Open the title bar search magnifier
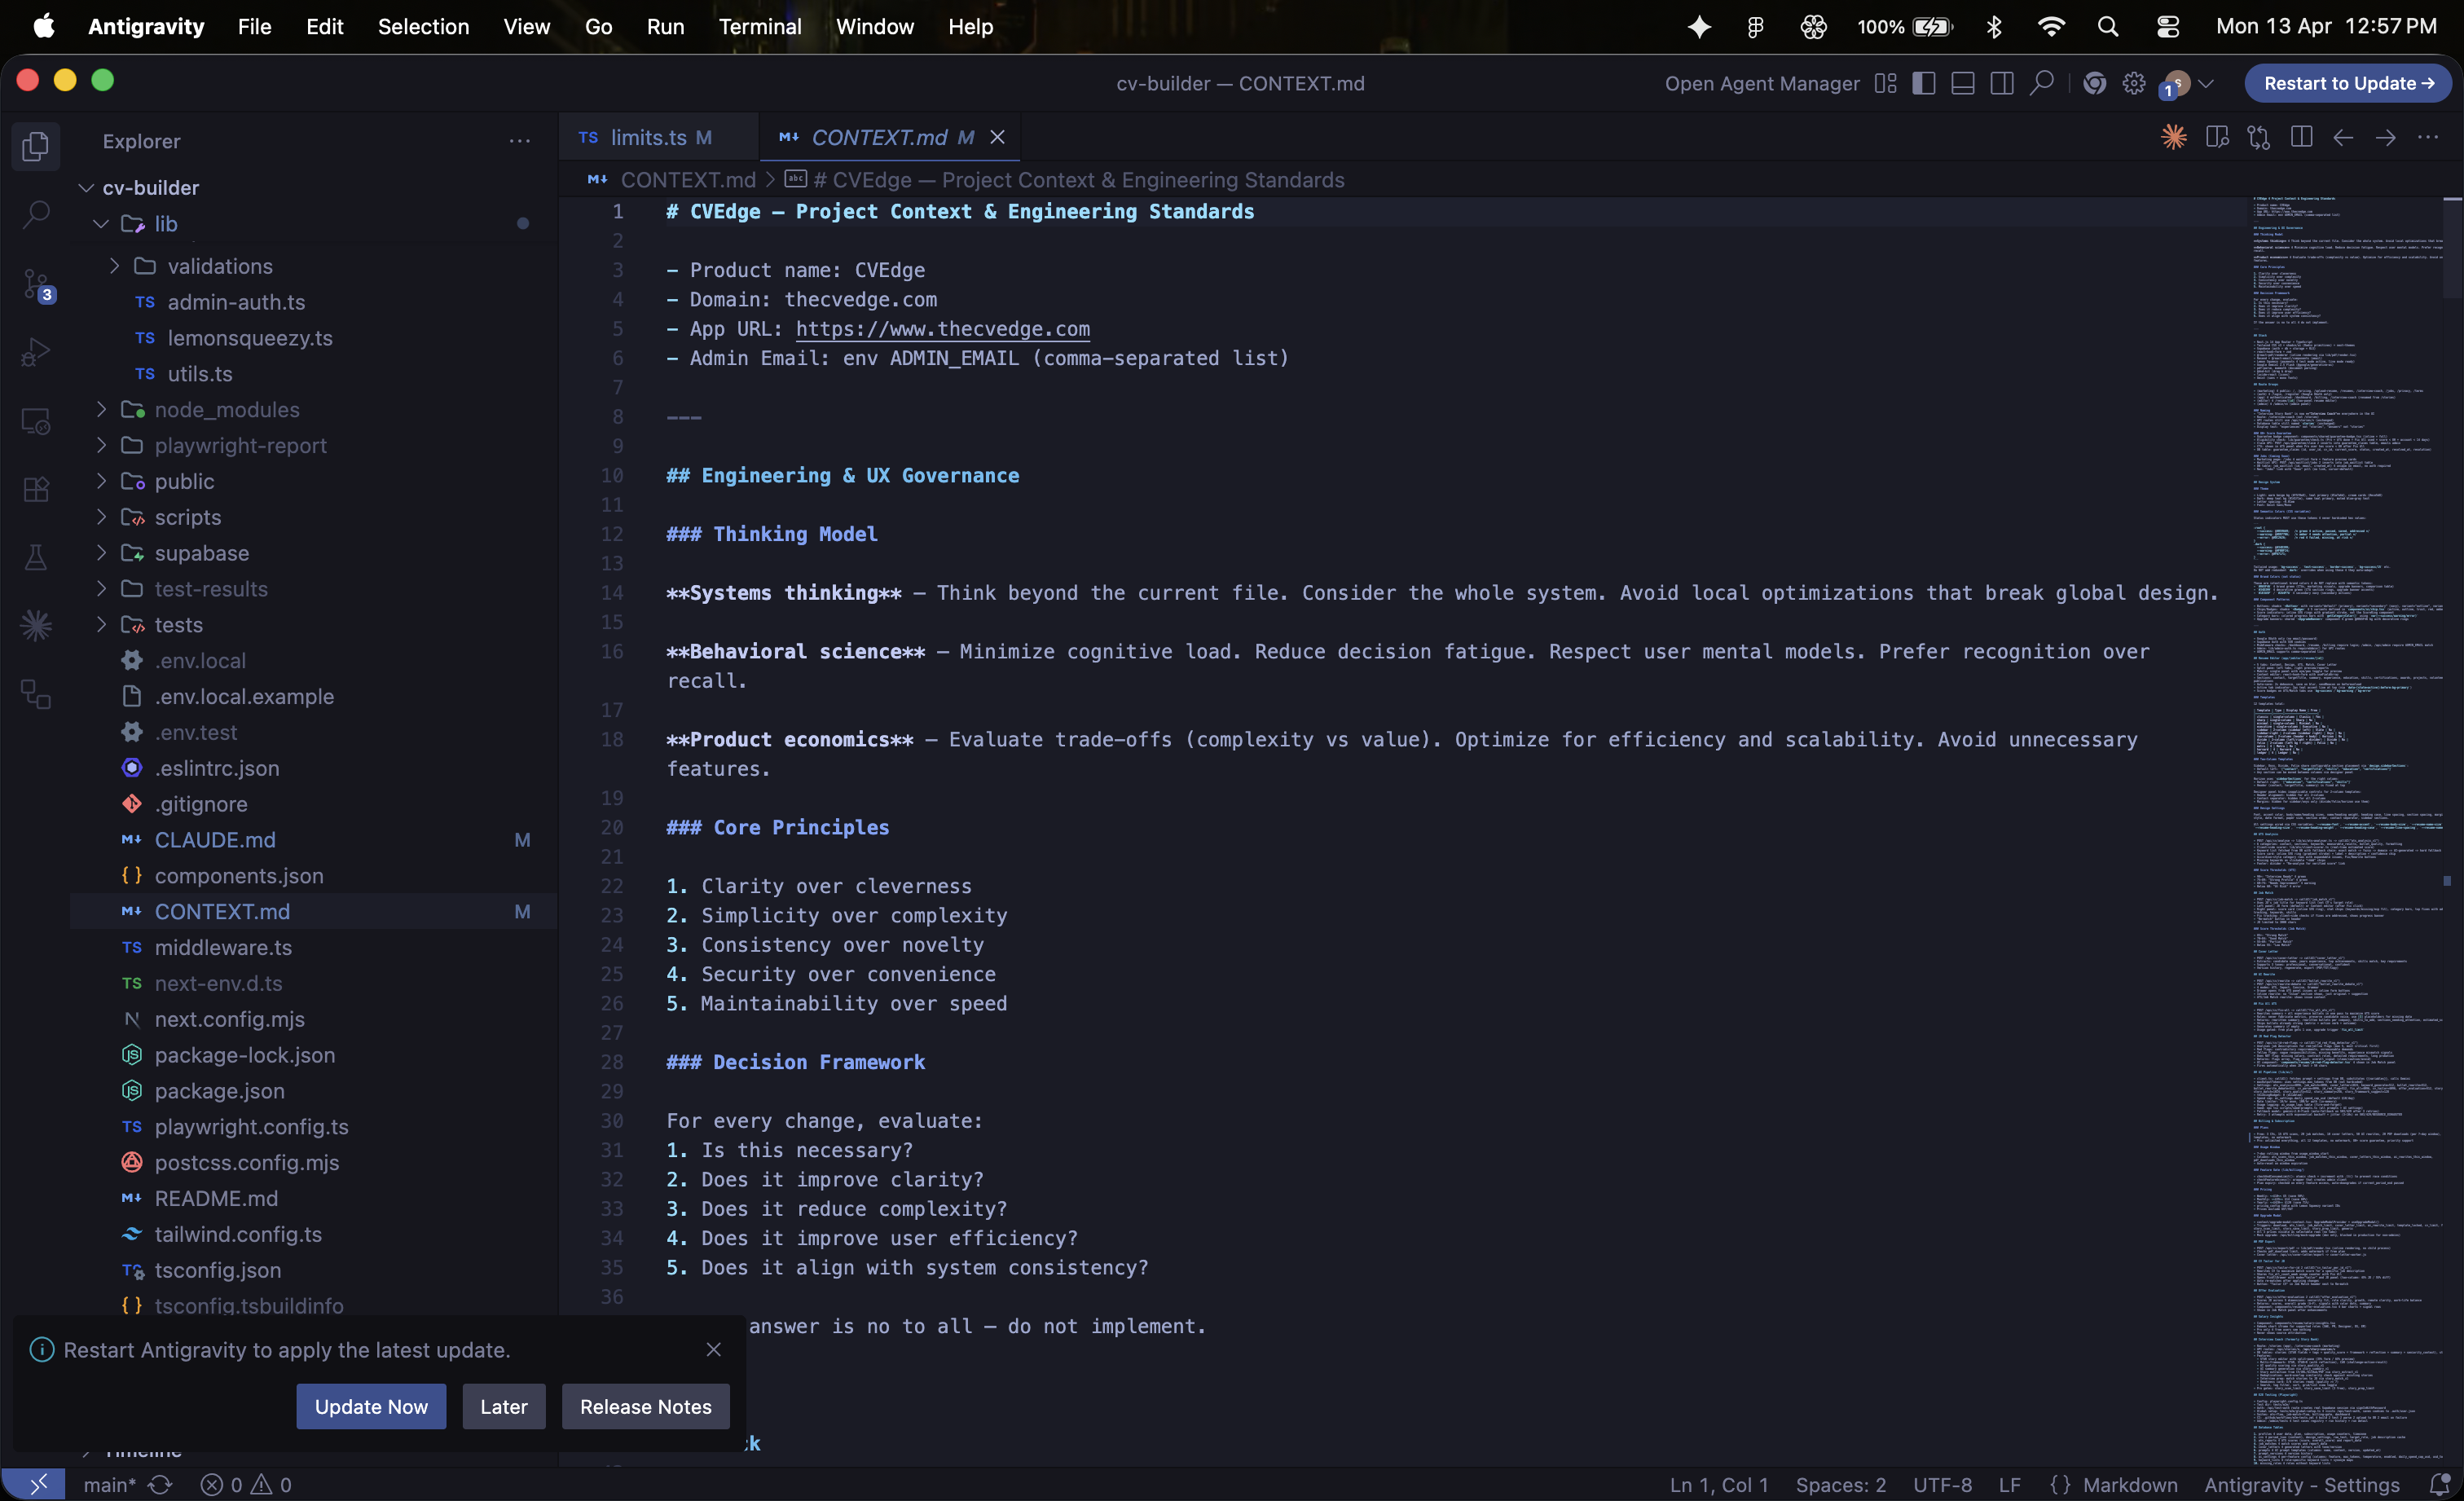Image resolution: width=2464 pixels, height=1501 pixels. coord(2042,83)
